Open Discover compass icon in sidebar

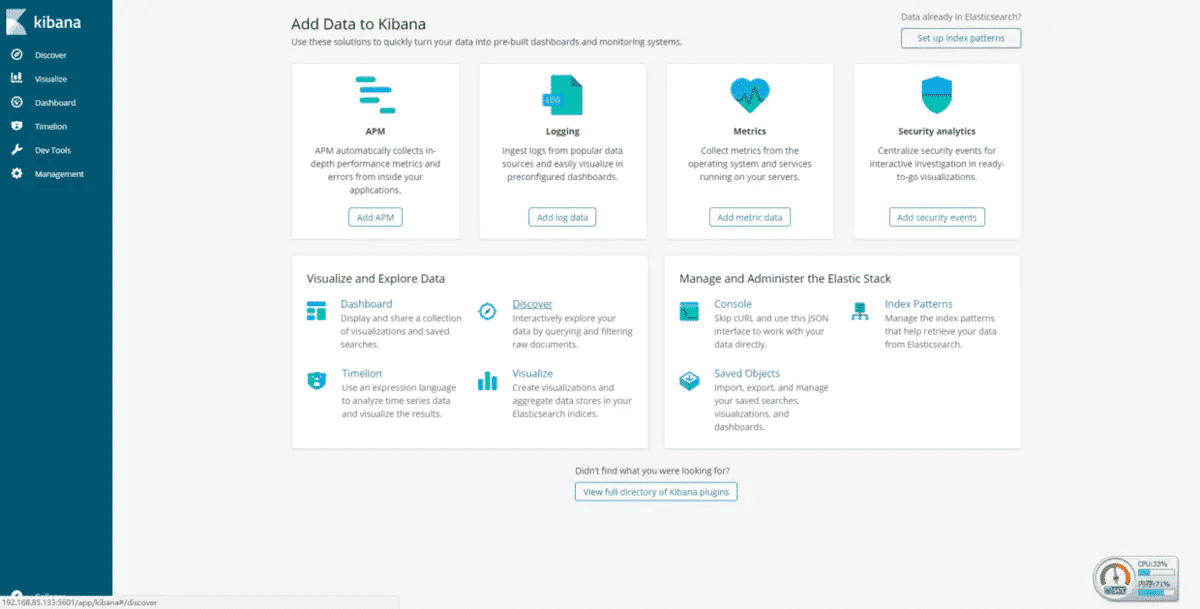17,55
